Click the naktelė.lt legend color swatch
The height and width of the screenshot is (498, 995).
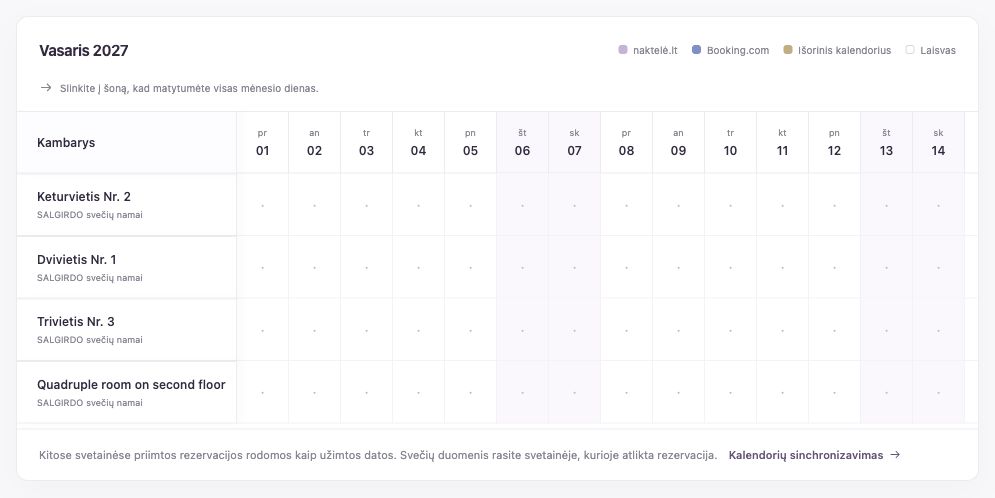coord(623,49)
